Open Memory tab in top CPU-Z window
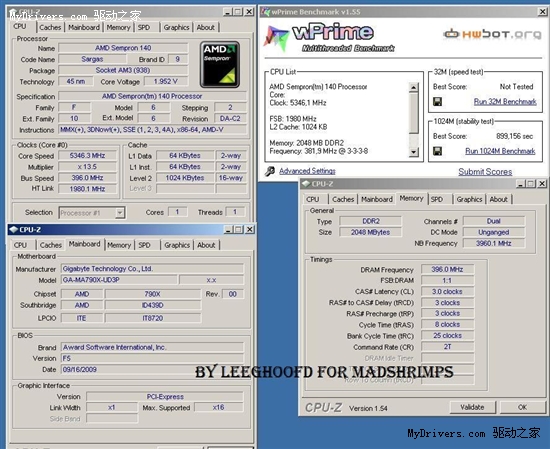Image resolution: width=550 pixels, height=449 pixels. 118,27
